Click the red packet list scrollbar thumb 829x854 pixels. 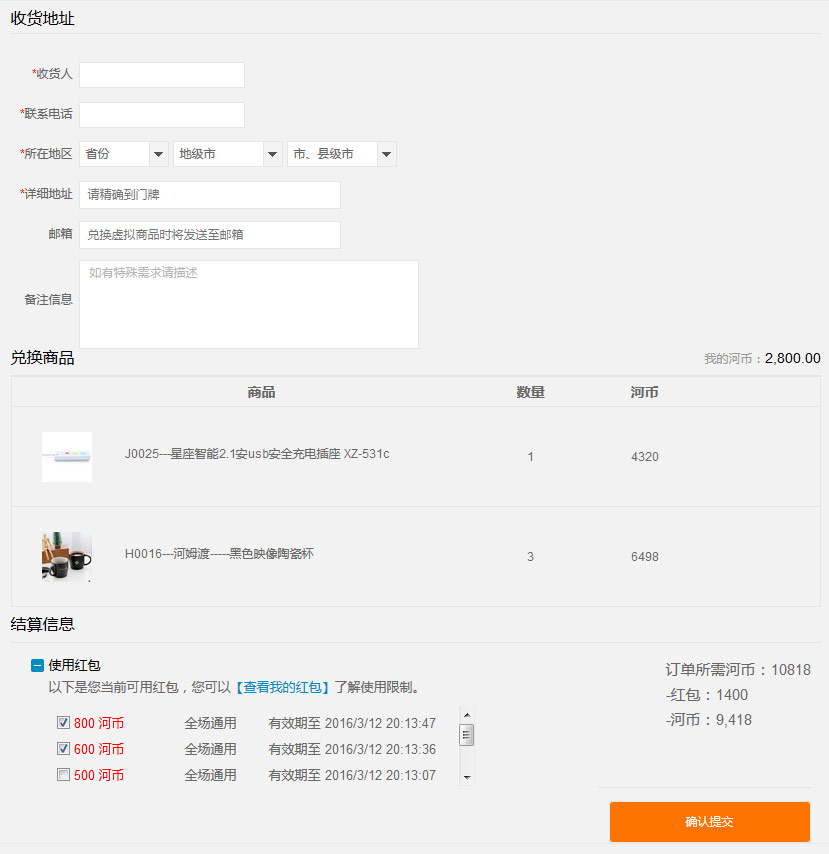click(467, 735)
